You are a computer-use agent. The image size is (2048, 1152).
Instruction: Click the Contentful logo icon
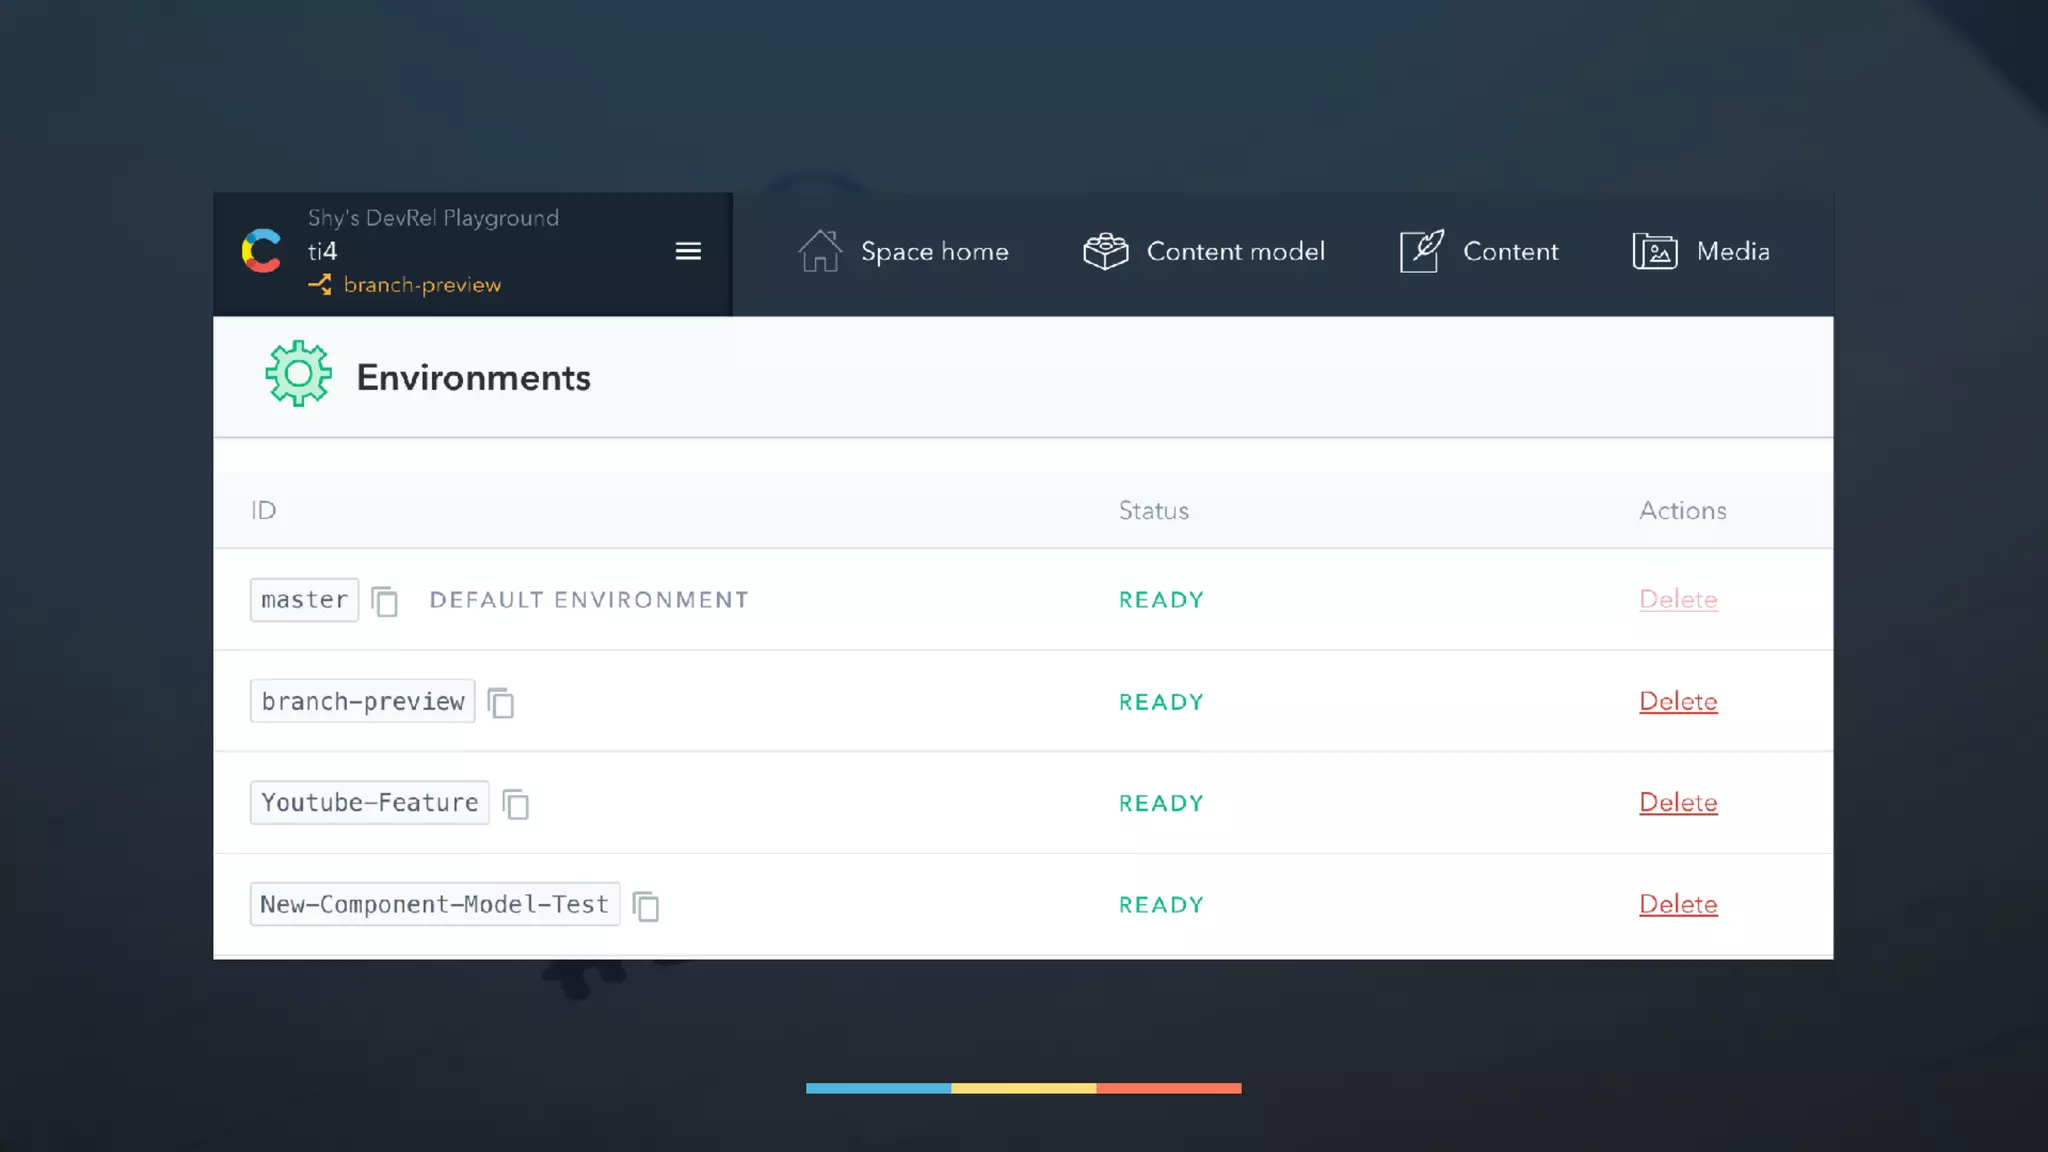coord(262,251)
